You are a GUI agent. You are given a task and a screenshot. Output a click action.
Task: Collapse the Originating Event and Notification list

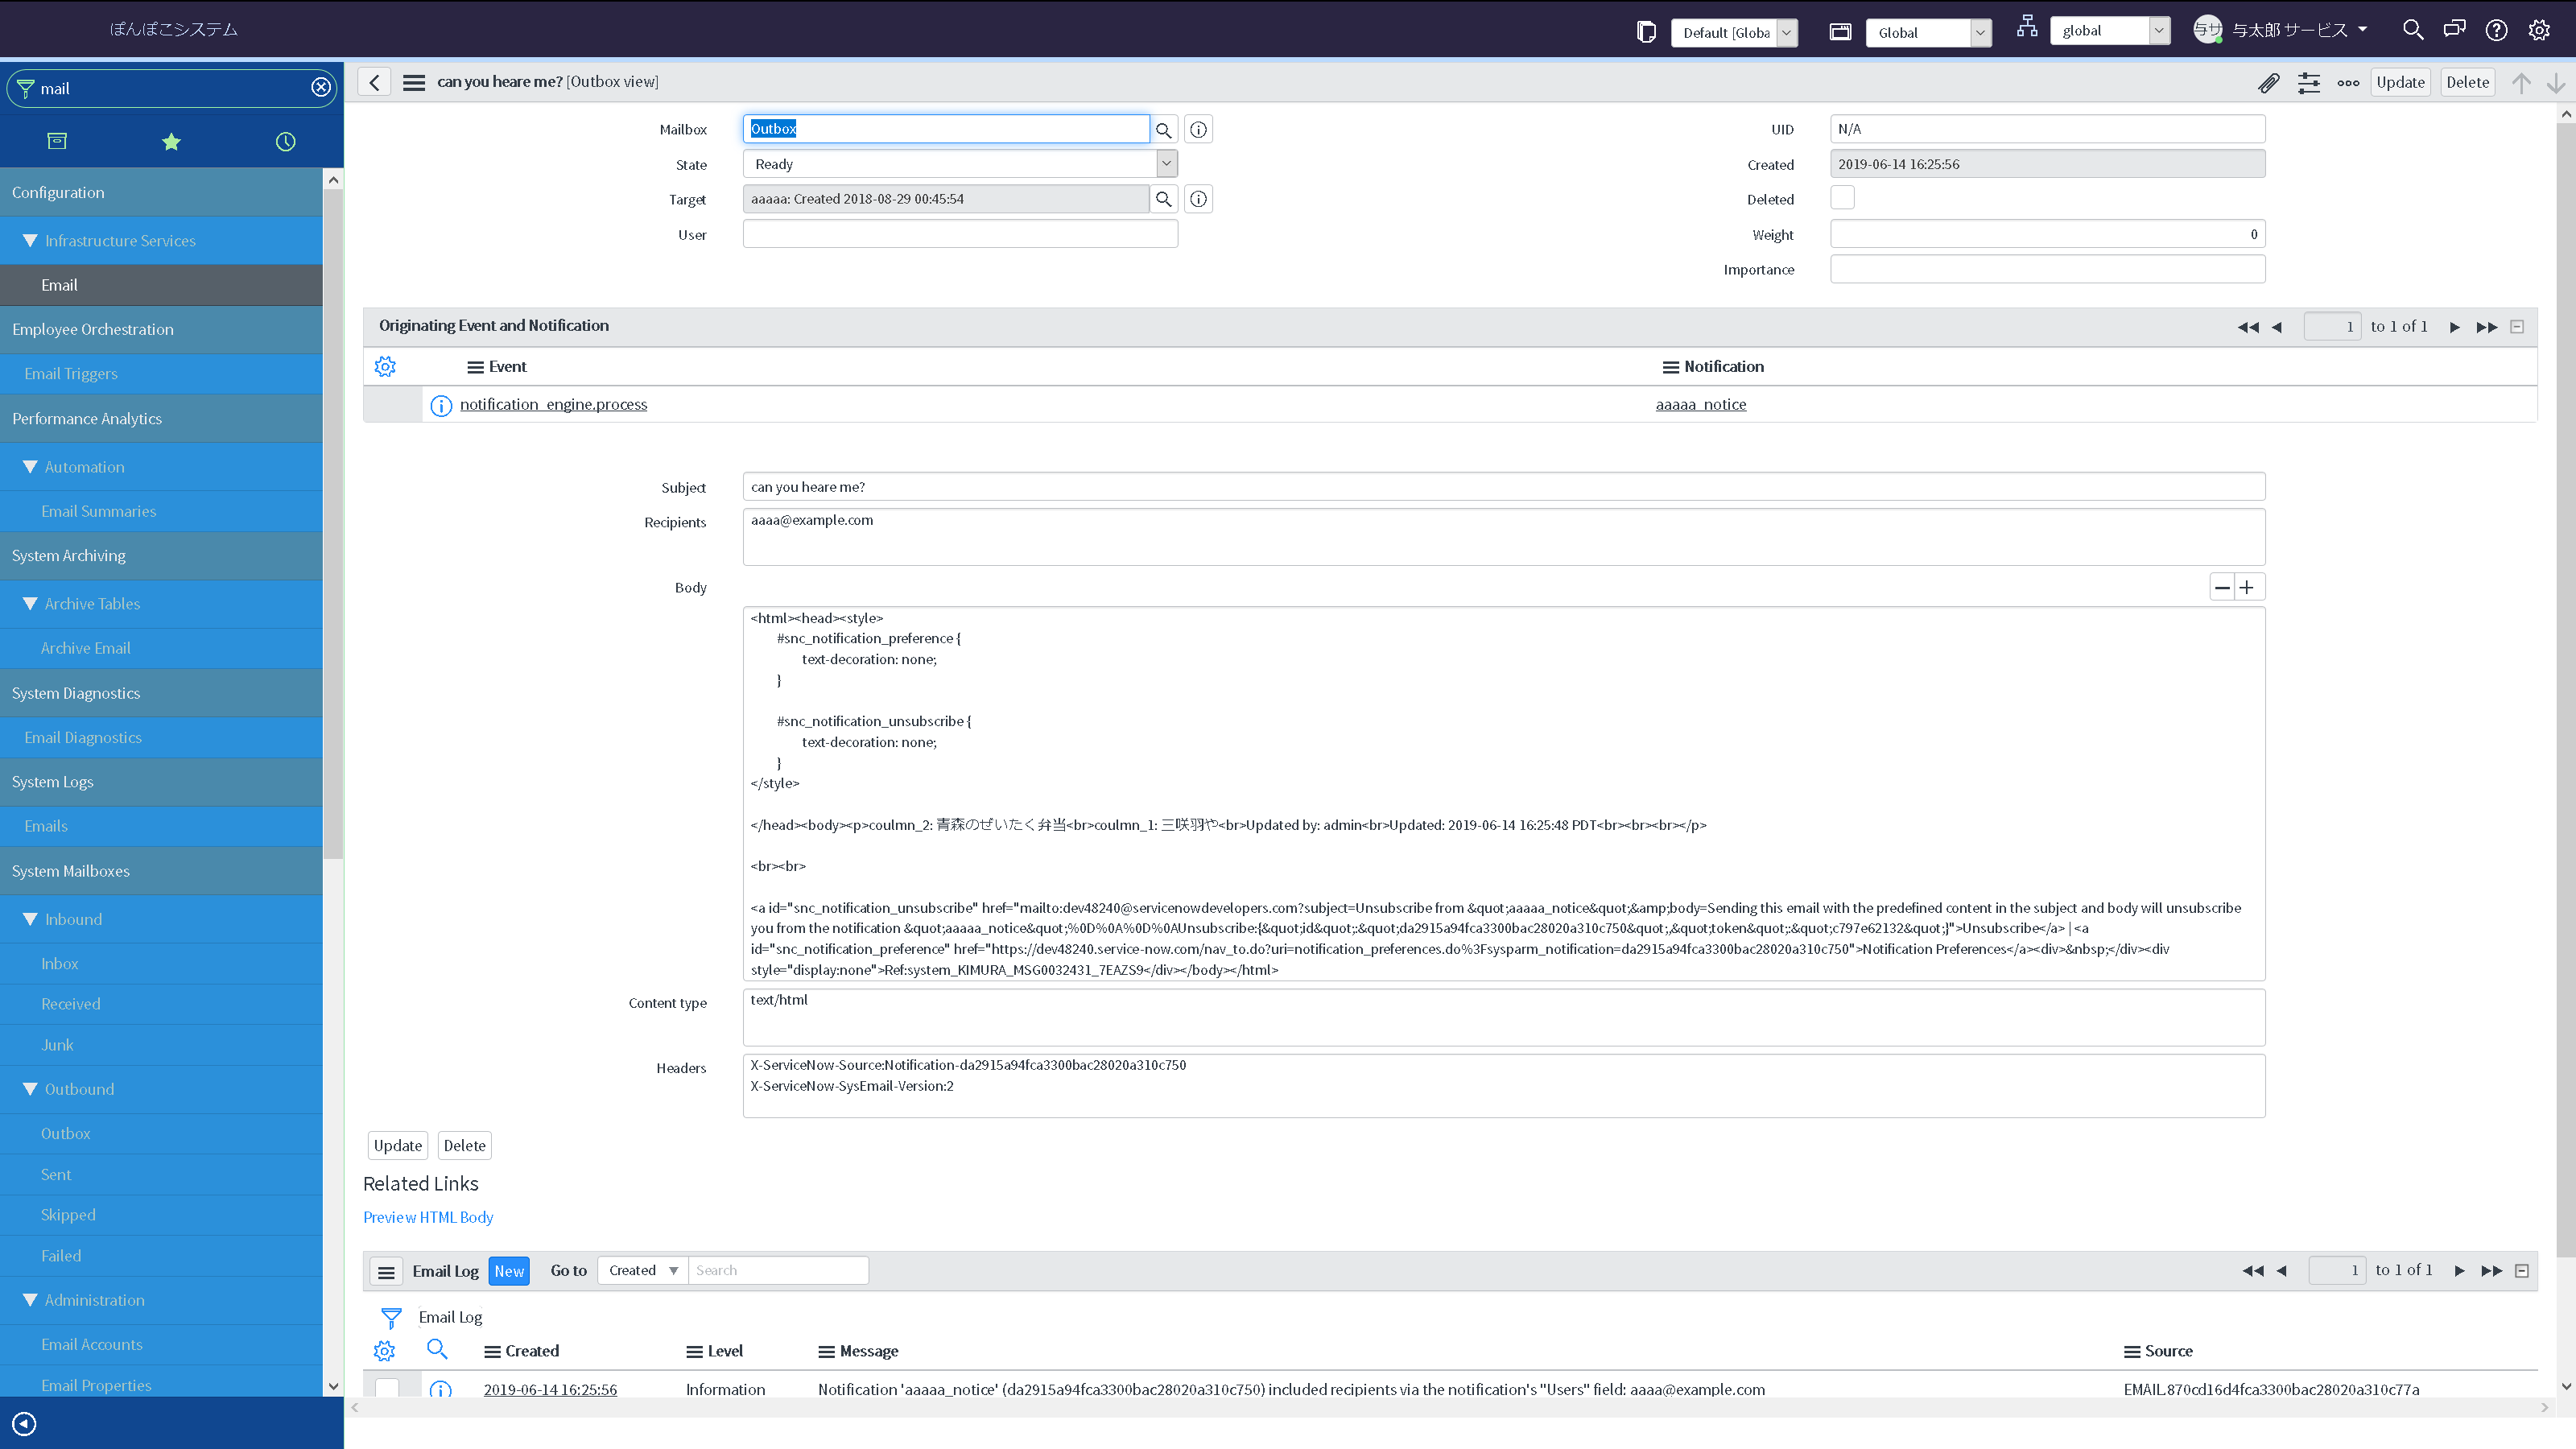(2517, 327)
